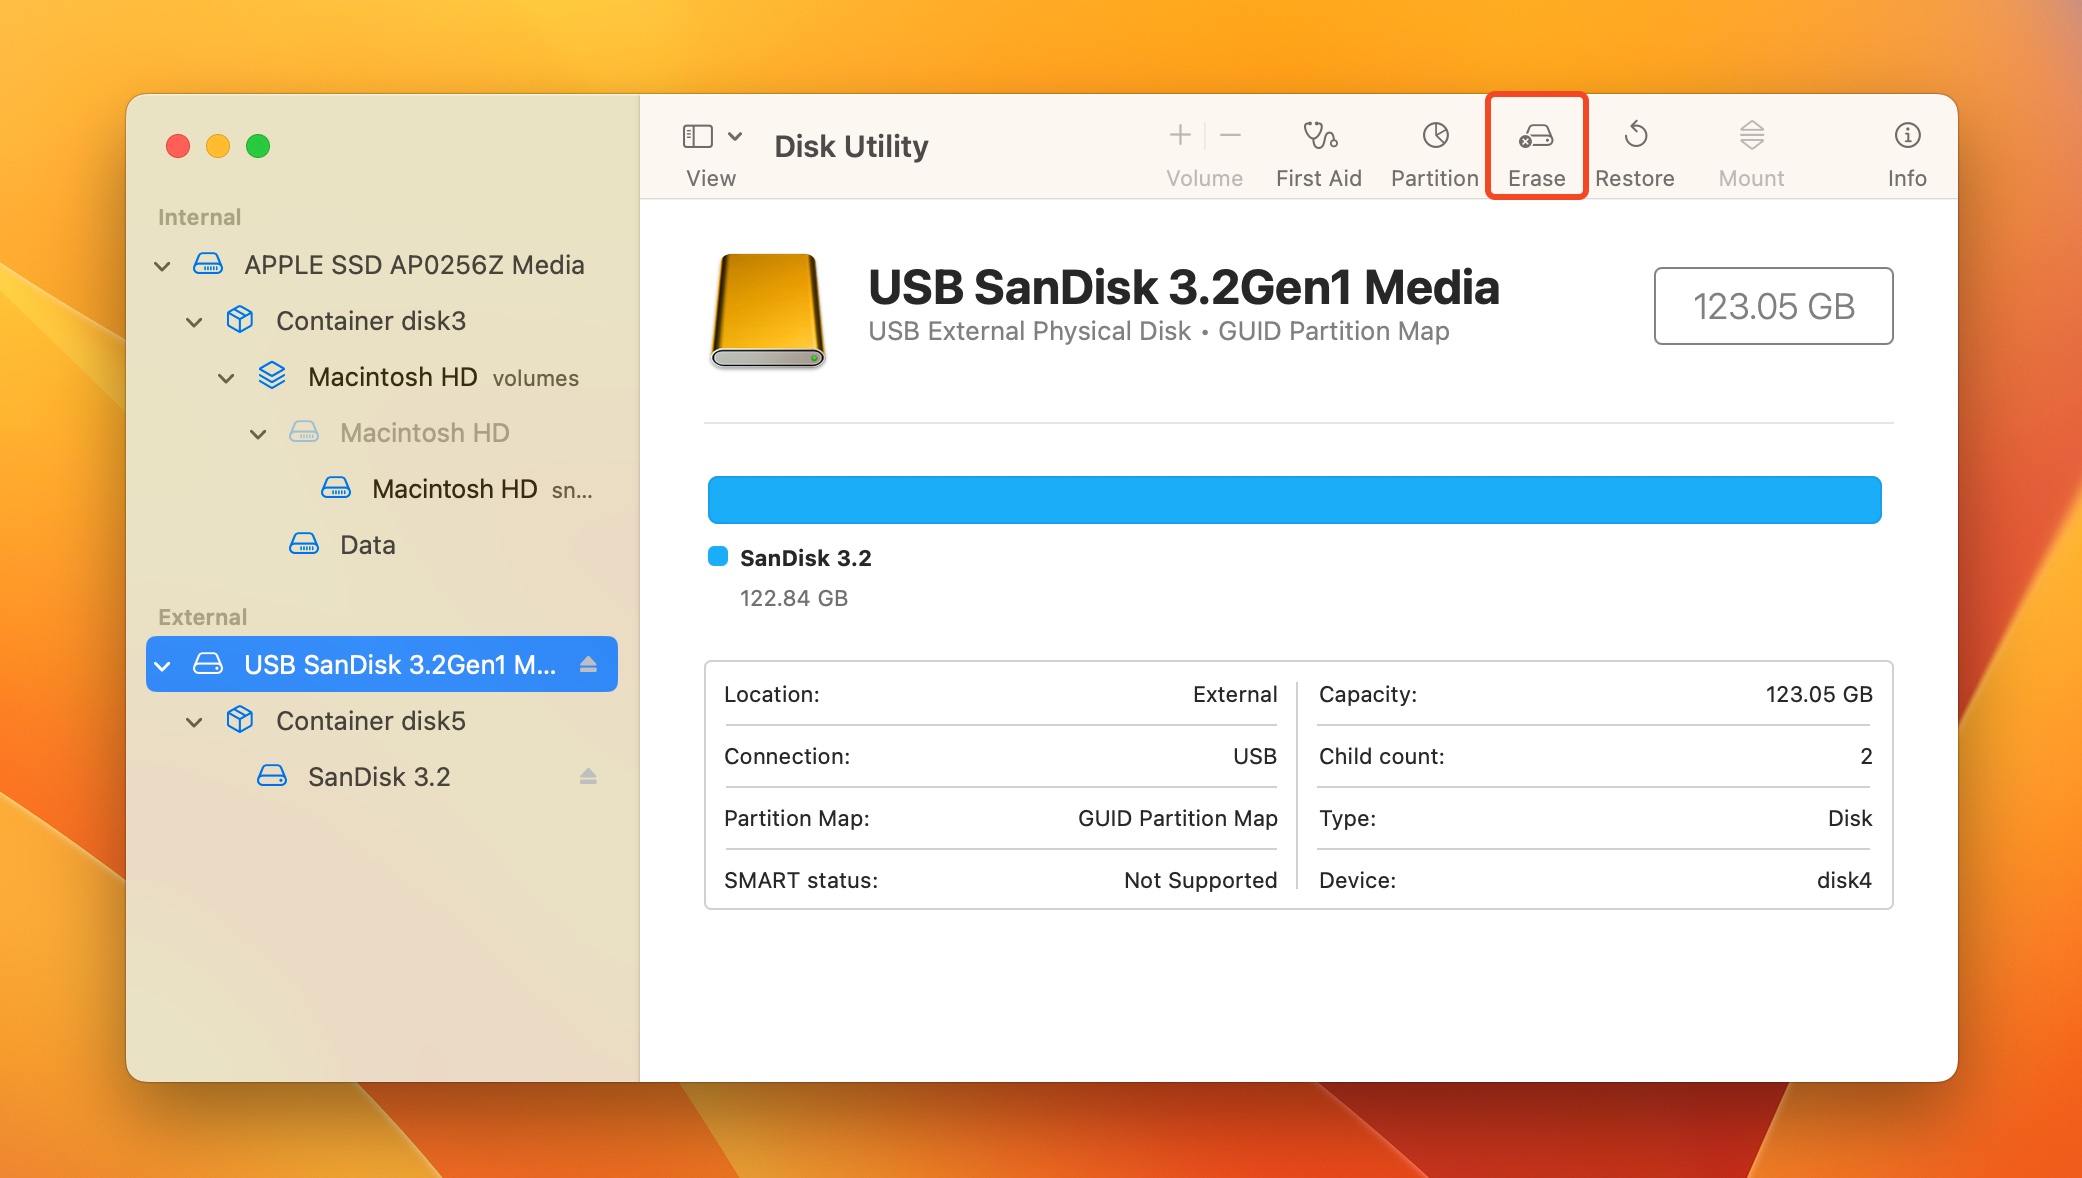Image resolution: width=2082 pixels, height=1178 pixels.
Task: Click the Location value External
Action: click(1235, 694)
